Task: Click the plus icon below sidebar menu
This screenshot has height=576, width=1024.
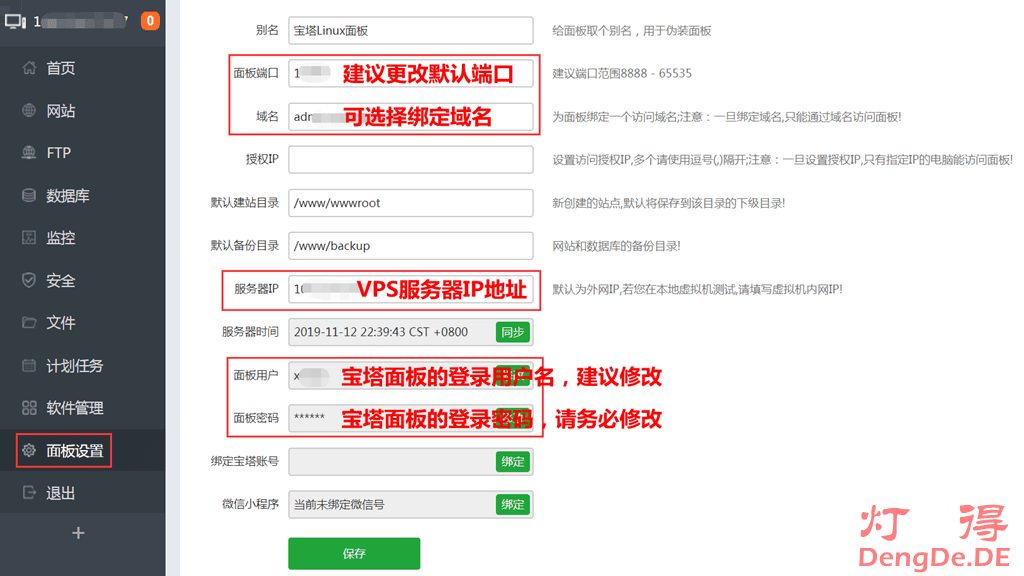Action: pos(79,533)
